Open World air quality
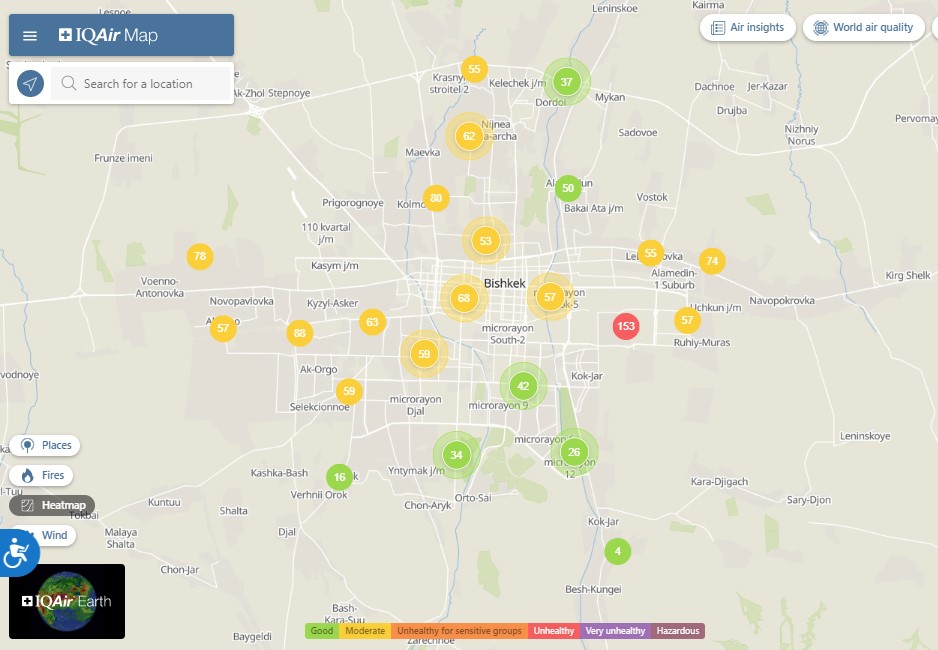The image size is (938, 650). click(x=863, y=27)
